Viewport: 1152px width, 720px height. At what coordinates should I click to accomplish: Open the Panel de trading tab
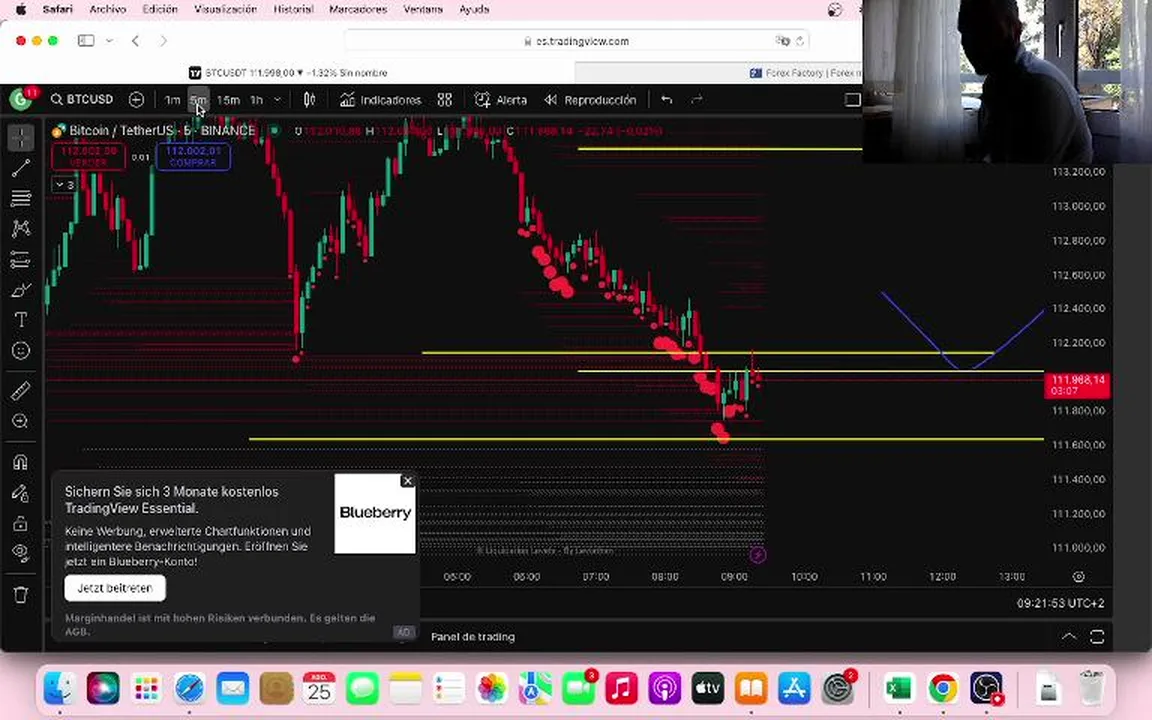pos(472,637)
